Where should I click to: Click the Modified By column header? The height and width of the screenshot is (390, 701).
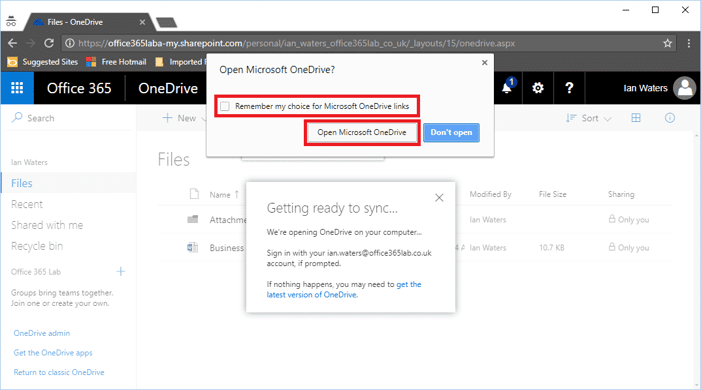pos(490,194)
